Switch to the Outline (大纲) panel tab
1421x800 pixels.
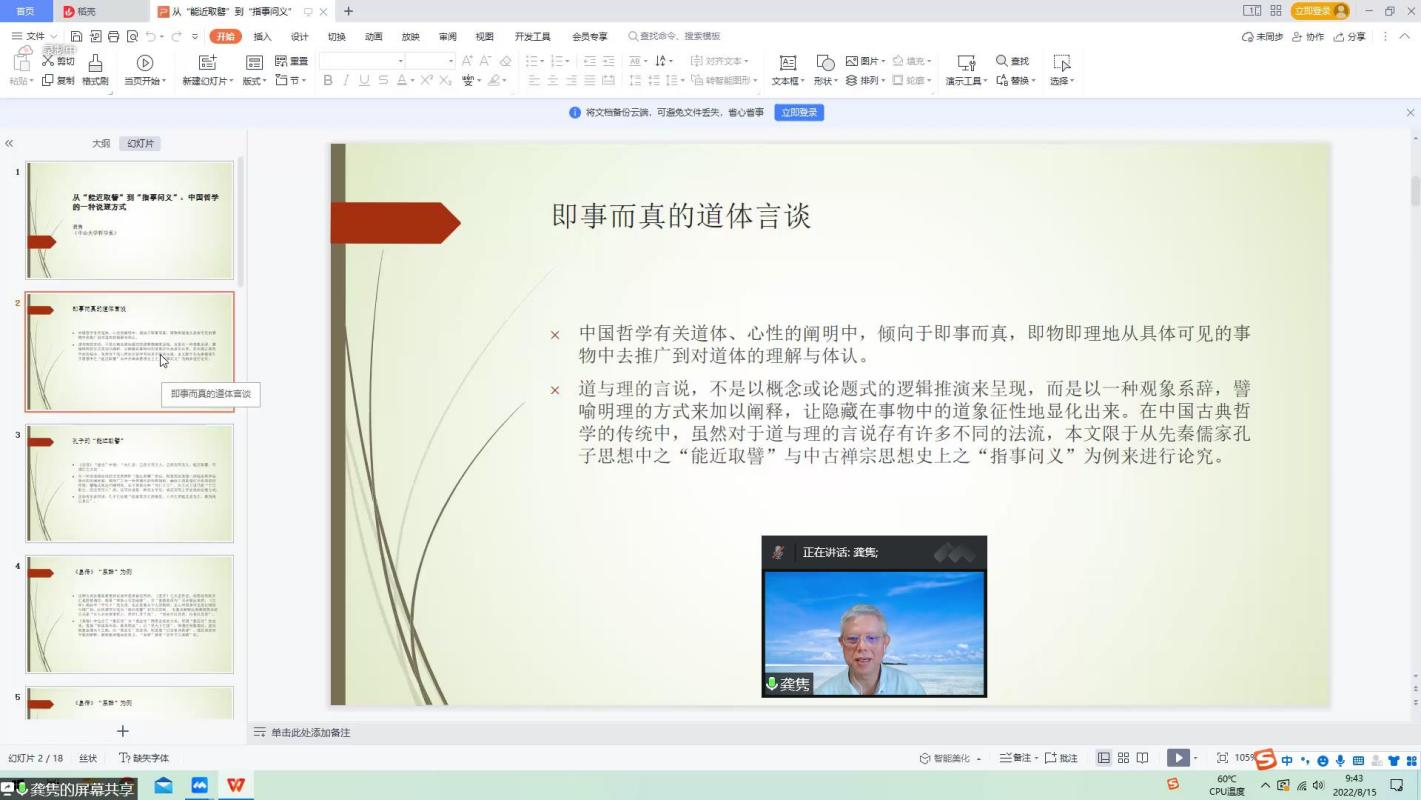pos(101,144)
